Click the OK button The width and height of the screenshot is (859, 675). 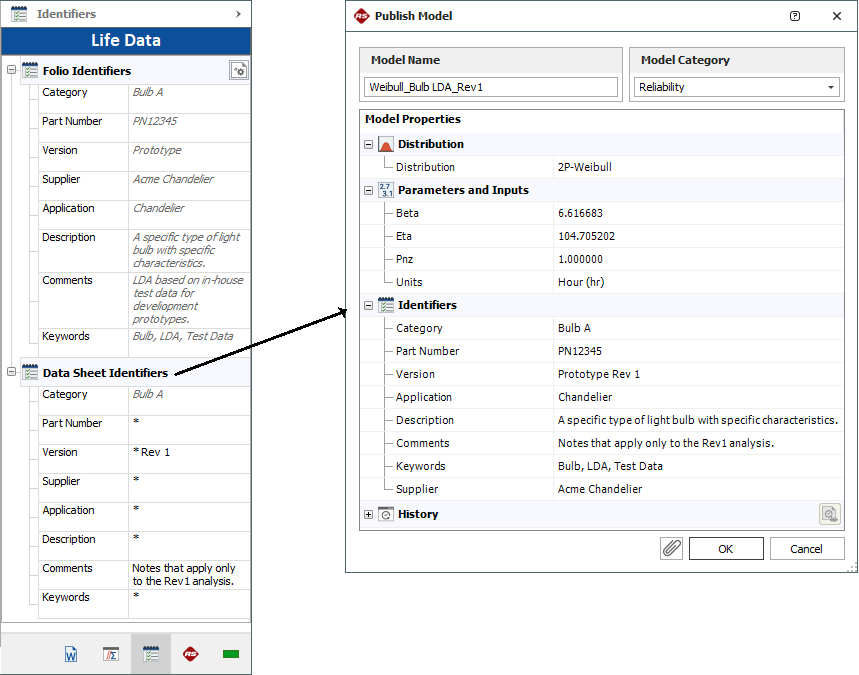pos(725,548)
